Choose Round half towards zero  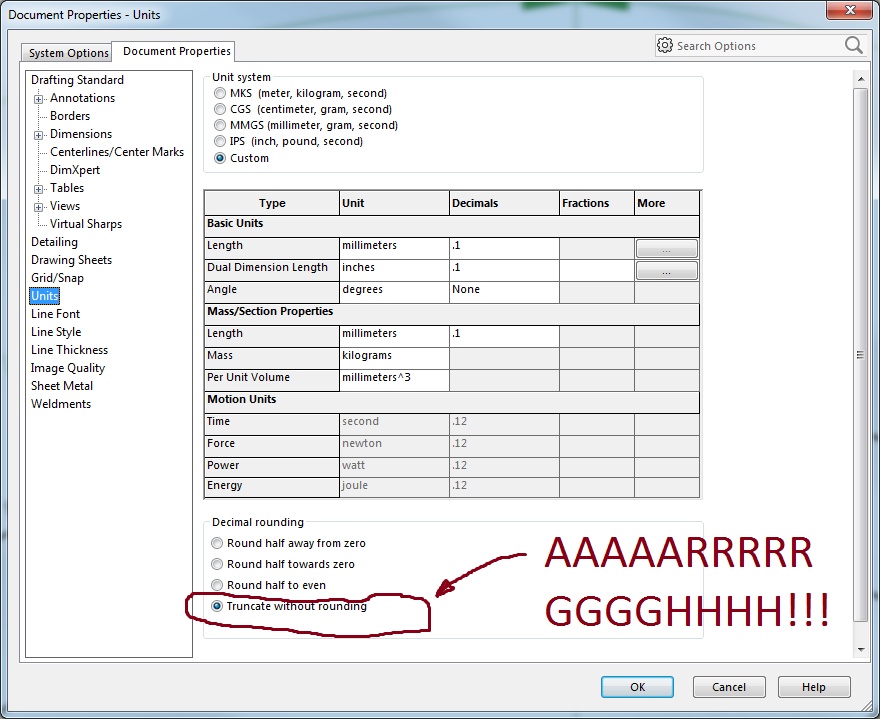(217, 564)
